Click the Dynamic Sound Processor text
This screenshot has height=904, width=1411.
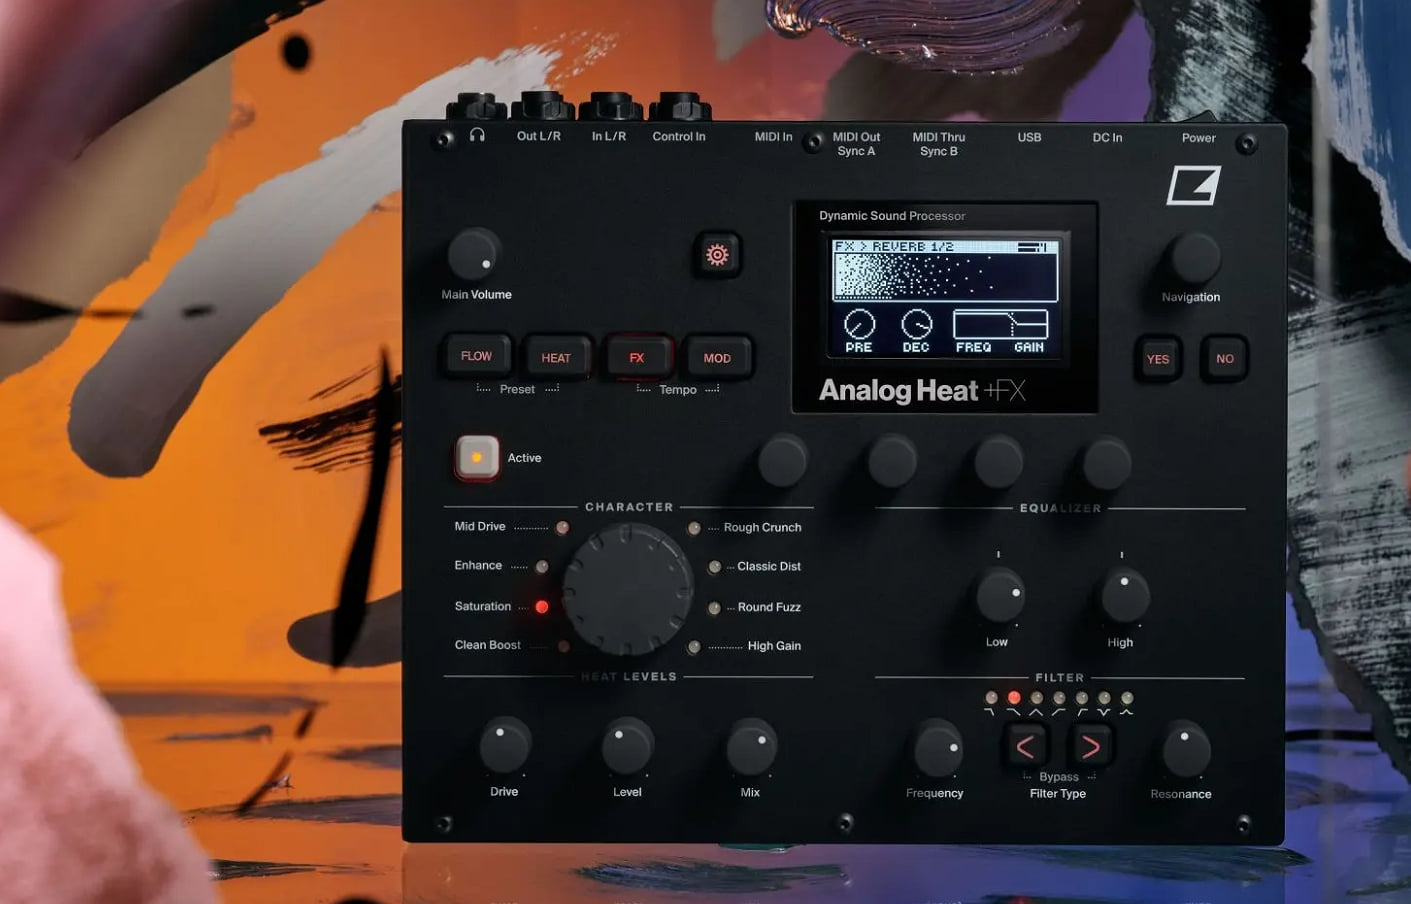(x=892, y=215)
